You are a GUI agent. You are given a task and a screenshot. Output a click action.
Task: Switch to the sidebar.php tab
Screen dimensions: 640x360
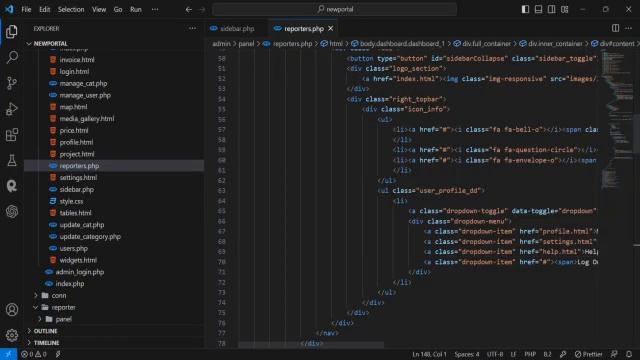(237, 29)
